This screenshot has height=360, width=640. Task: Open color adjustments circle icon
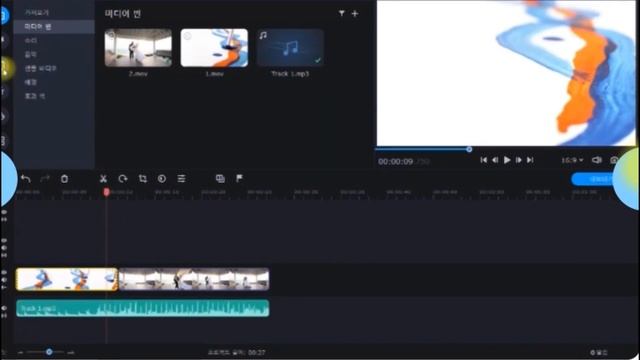coord(162,179)
